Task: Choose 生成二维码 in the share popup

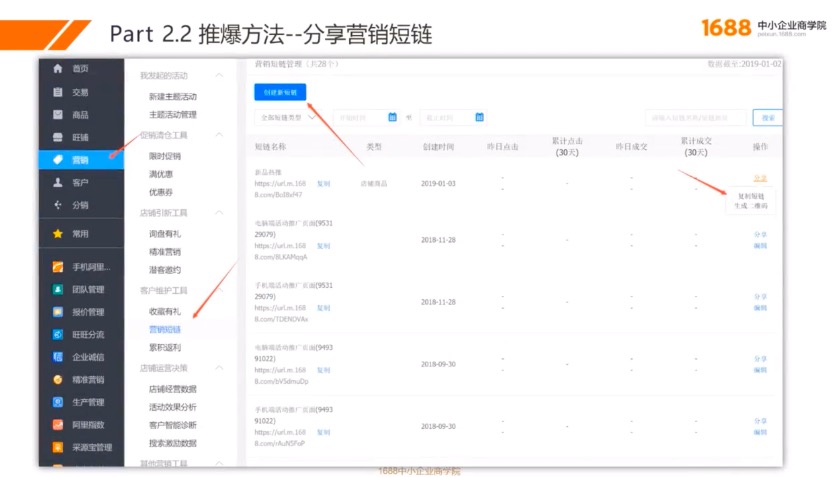Action: 751,206
